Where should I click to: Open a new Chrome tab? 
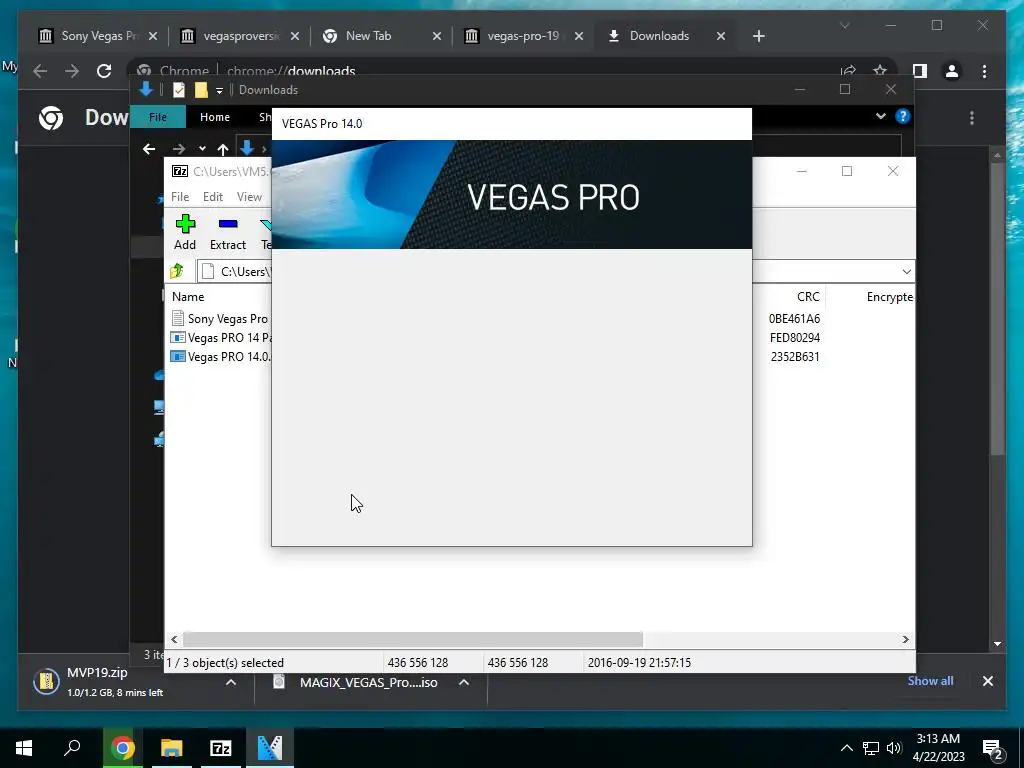point(758,36)
